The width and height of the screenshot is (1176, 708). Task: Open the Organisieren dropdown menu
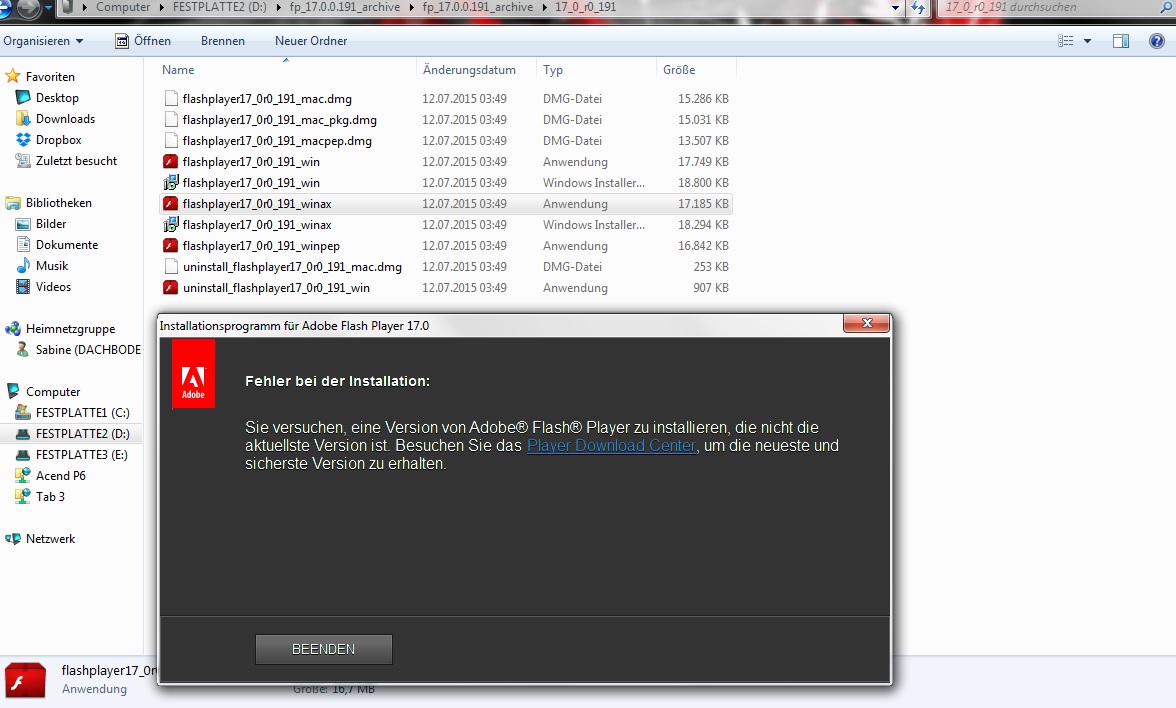[x=44, y=40]
